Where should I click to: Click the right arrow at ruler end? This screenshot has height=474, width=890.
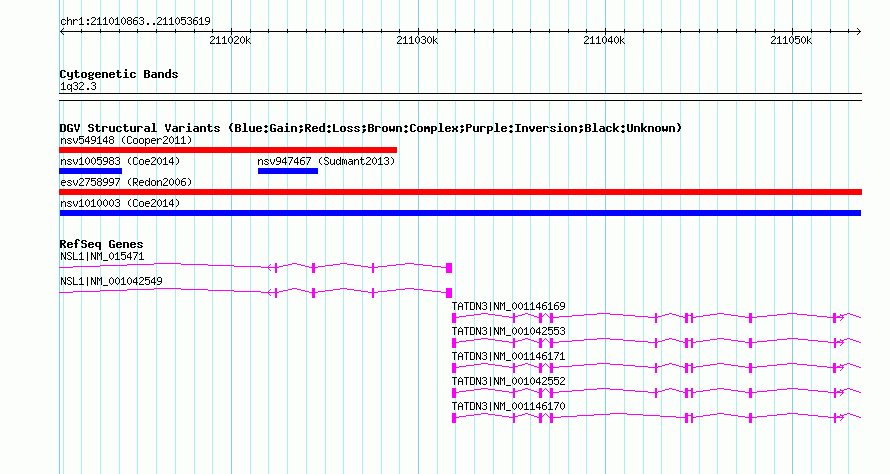click(858, 32)
